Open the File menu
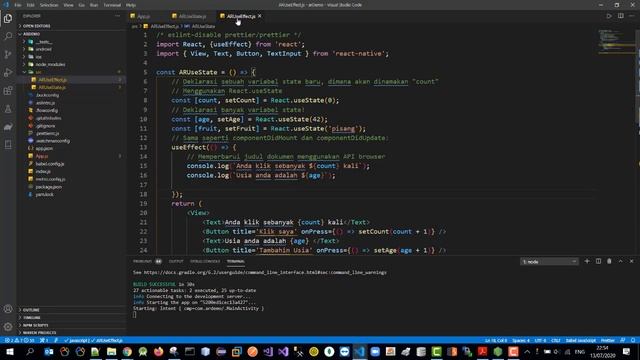Image resolution: width=640 pixels, height=360 pixels. pos(18,5)
